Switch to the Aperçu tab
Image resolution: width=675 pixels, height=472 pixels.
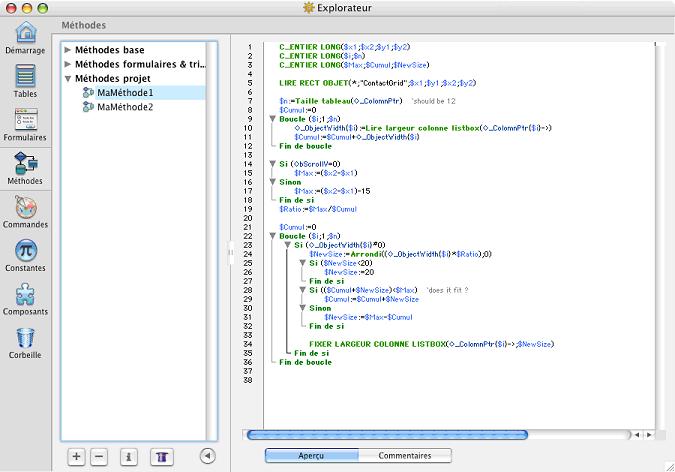311,456
